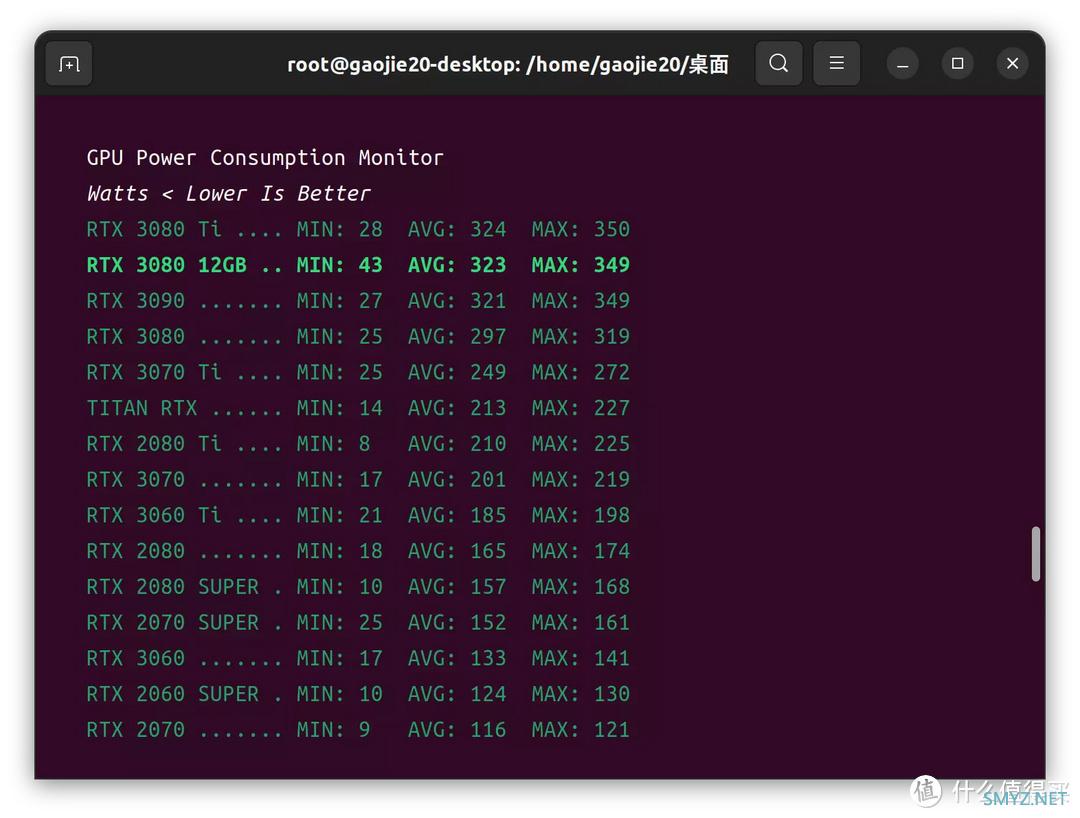This screenshot has height=818, width=1080.
Task: Click the AVG value 124
Action: pos(488,695)
